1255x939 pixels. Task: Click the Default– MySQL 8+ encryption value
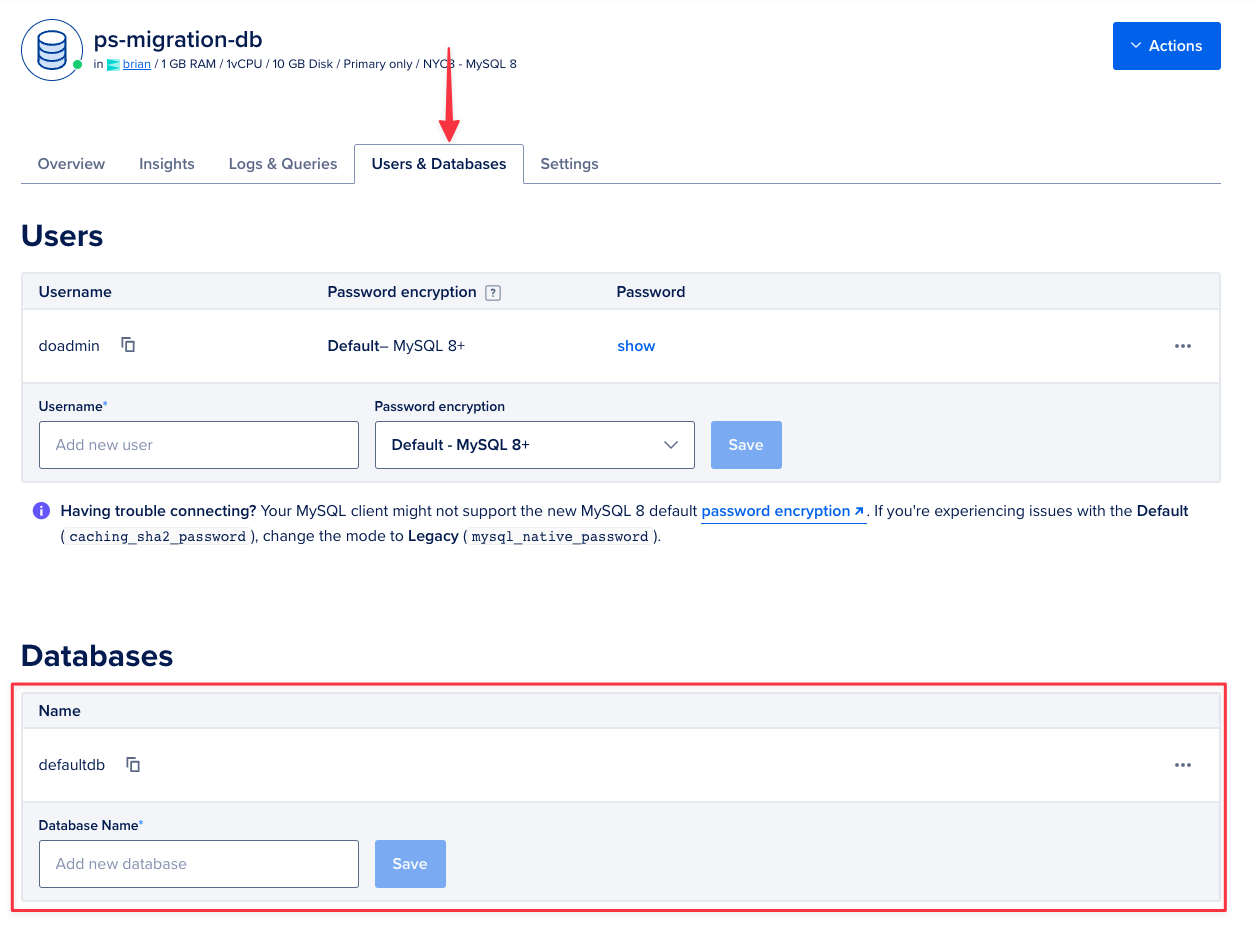396,346
